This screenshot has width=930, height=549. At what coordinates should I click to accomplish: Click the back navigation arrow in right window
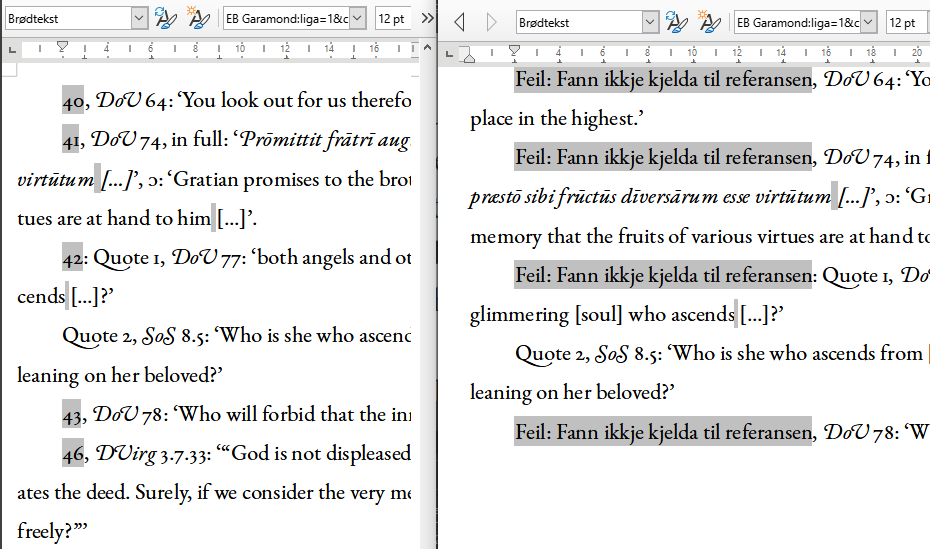(x=459, y=23)
